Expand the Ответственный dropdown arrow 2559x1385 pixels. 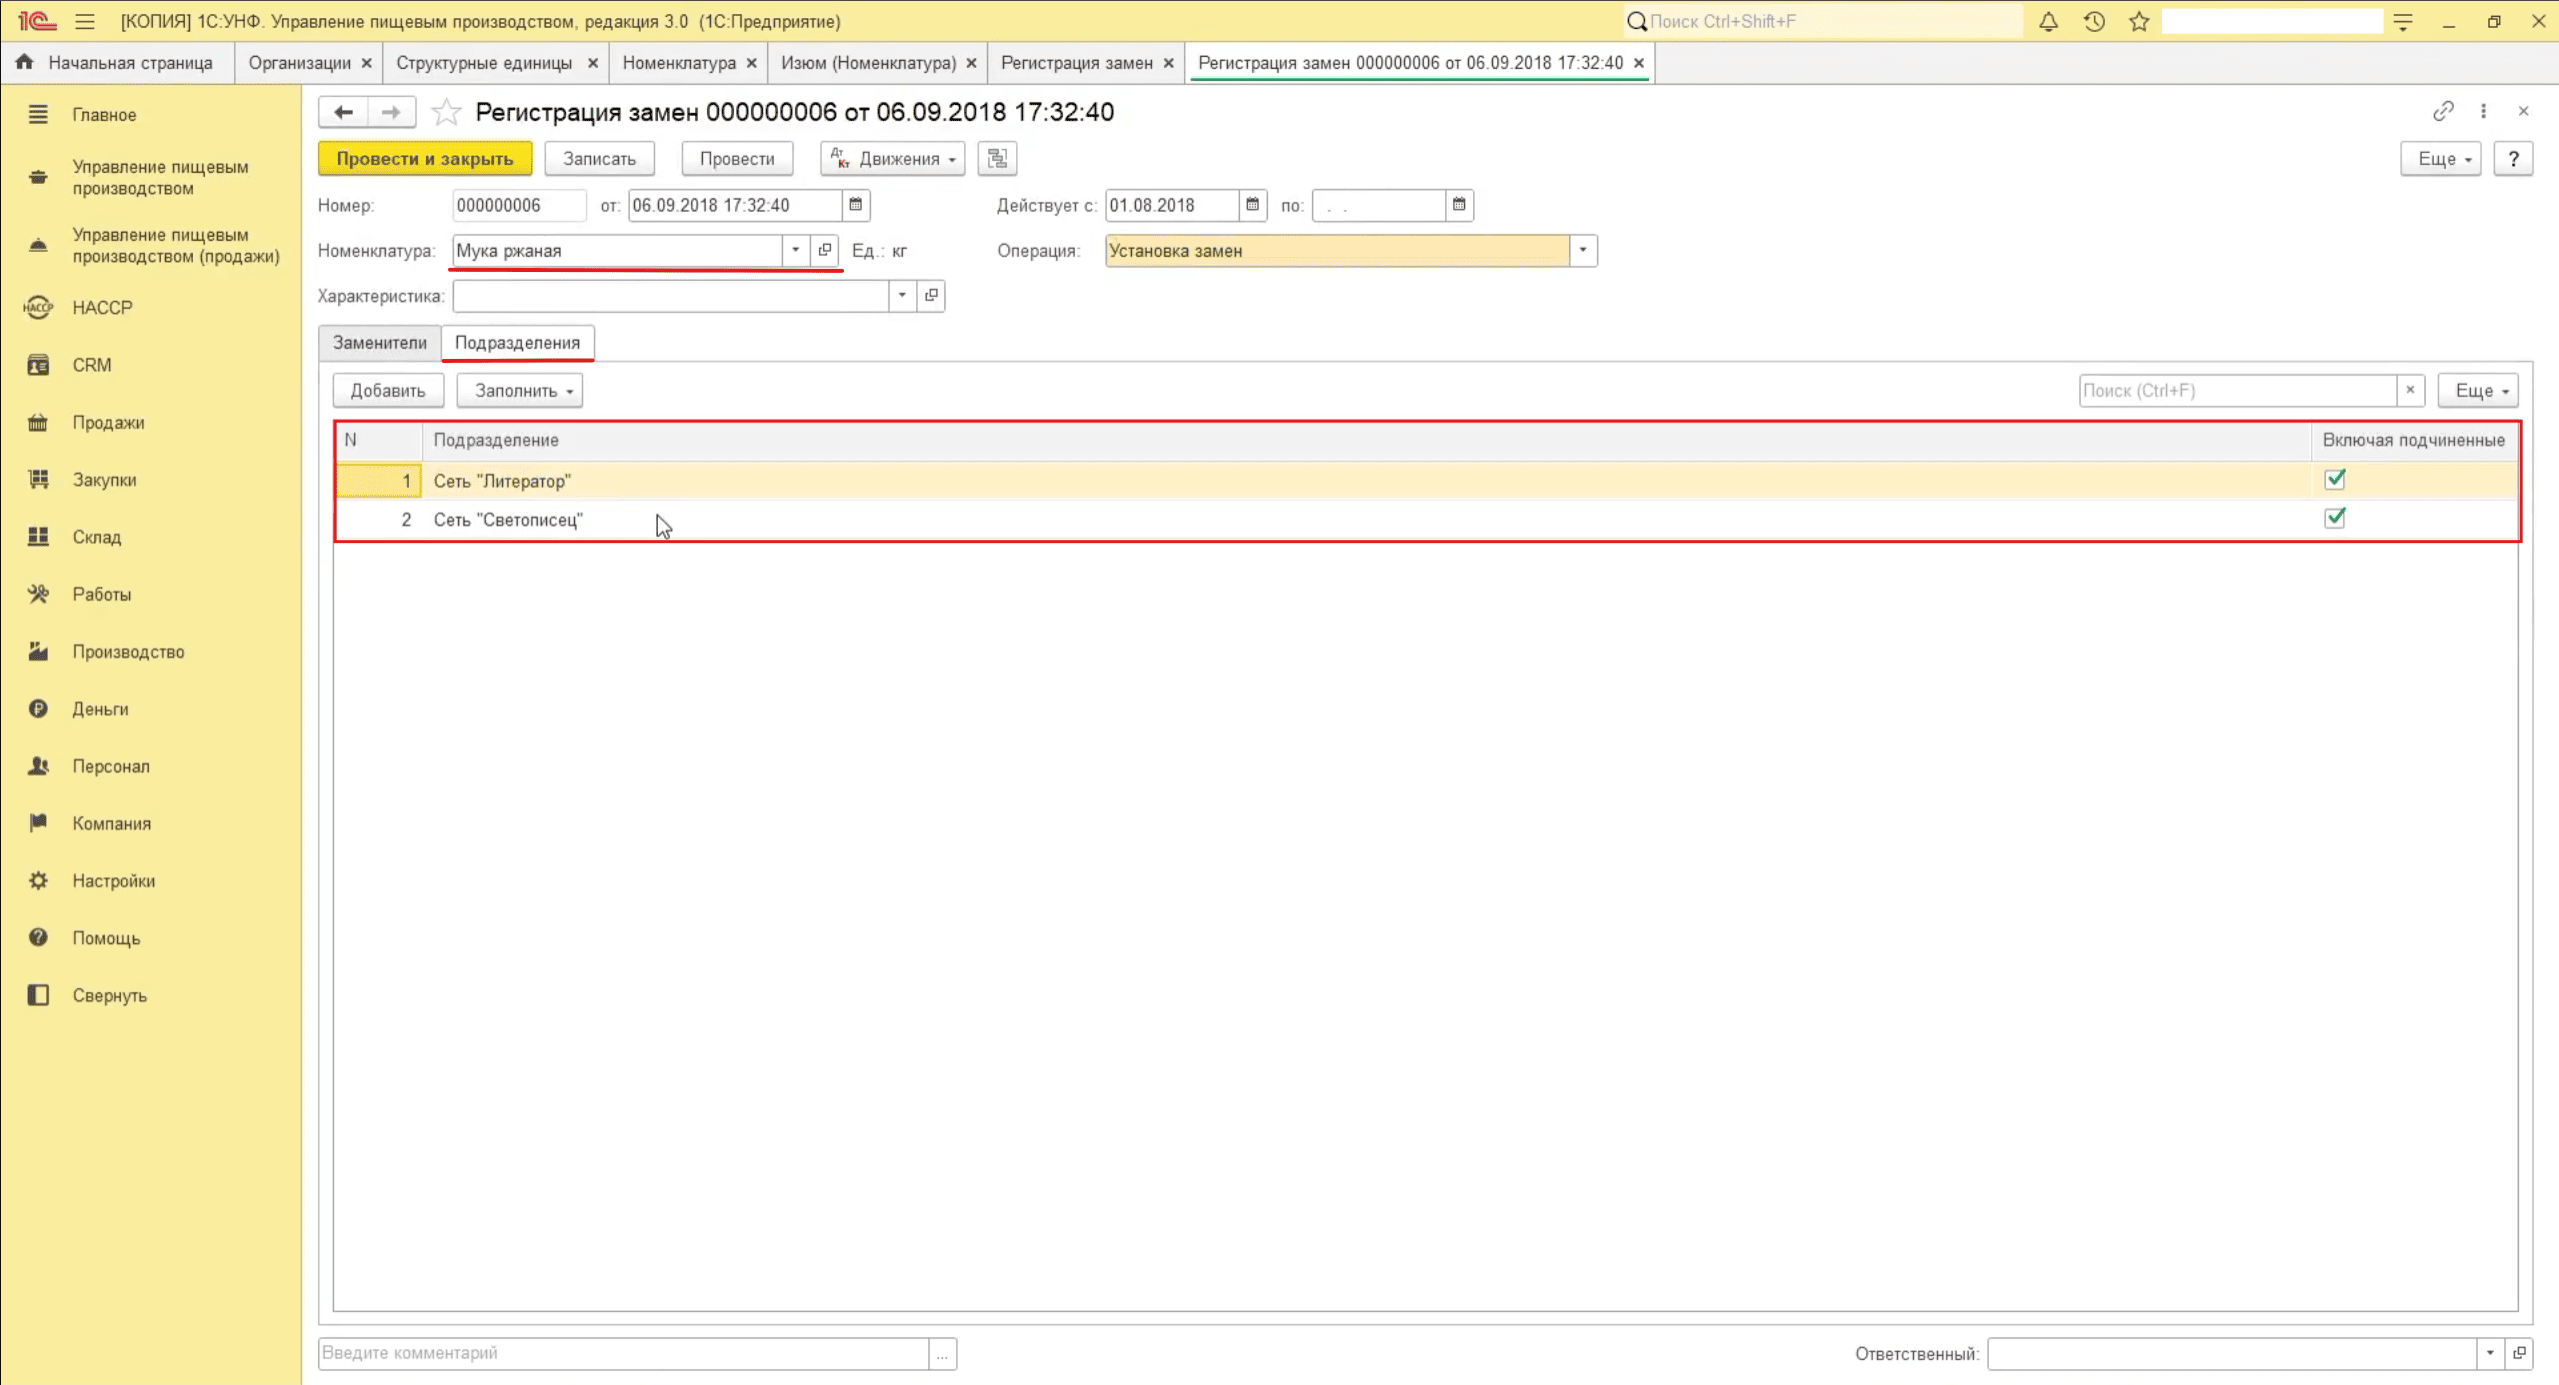point(2490,1353)
